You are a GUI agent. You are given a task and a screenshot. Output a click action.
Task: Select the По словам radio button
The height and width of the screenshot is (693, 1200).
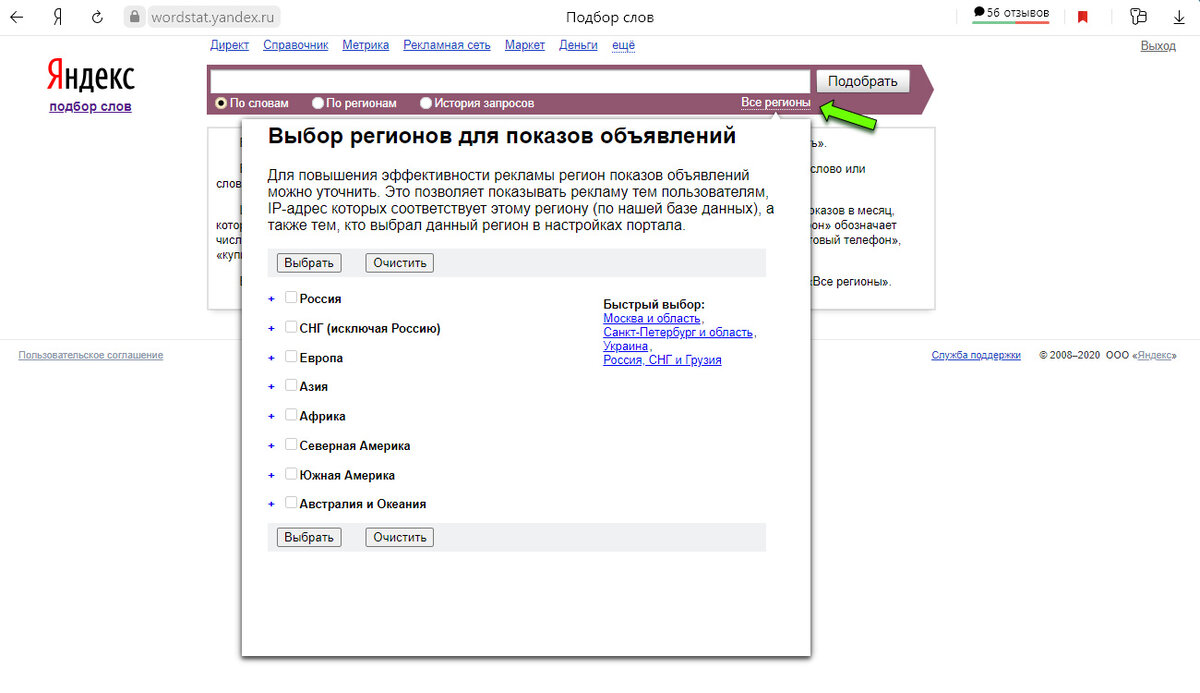(221, 103)
